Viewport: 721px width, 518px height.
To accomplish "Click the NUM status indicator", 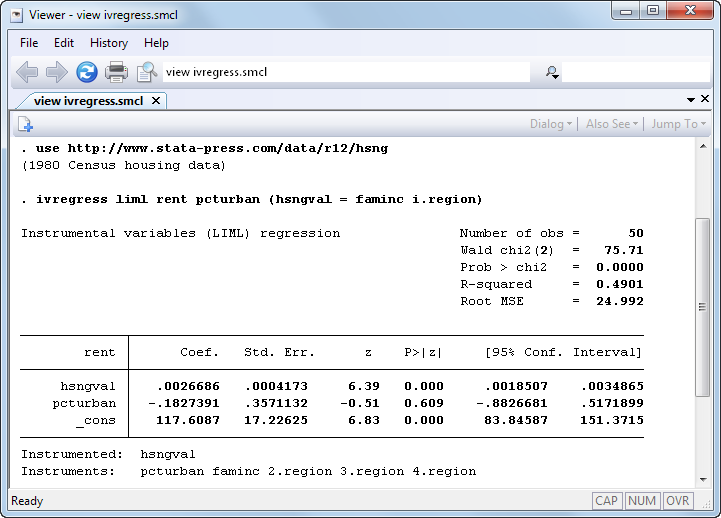I will click(x=642, y=501).
